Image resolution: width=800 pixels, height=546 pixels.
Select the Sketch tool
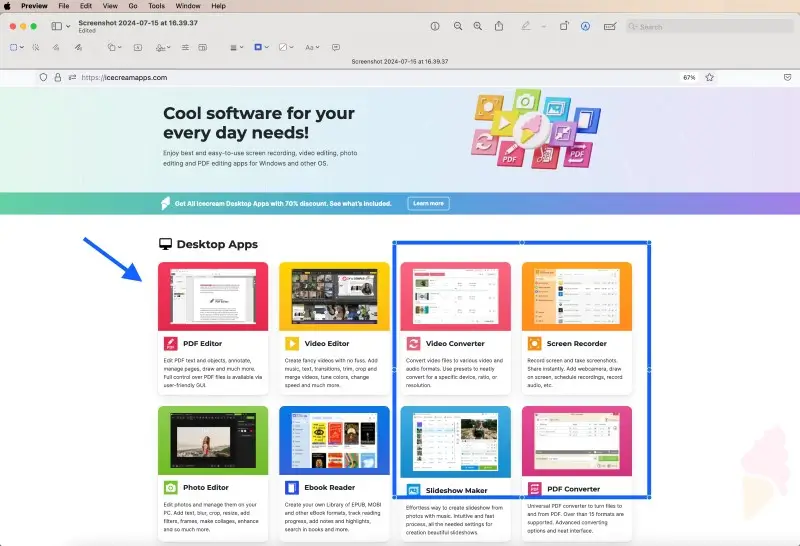(x=56, y=47)
